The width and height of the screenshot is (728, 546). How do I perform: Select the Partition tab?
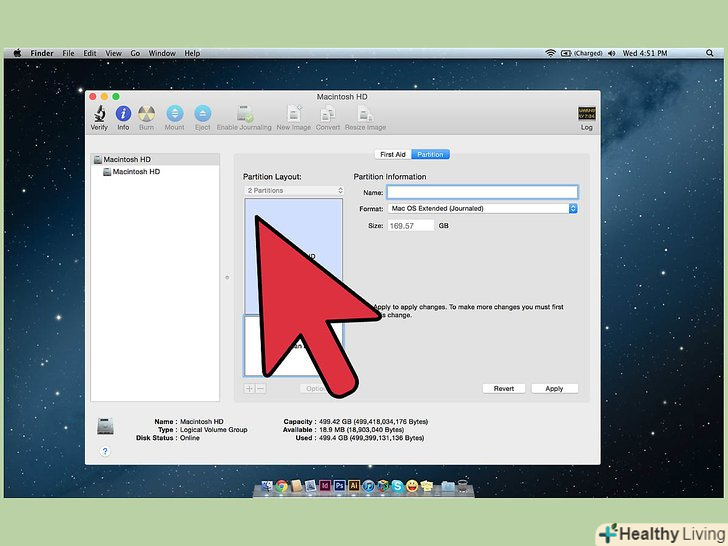[x=430, y=154]
